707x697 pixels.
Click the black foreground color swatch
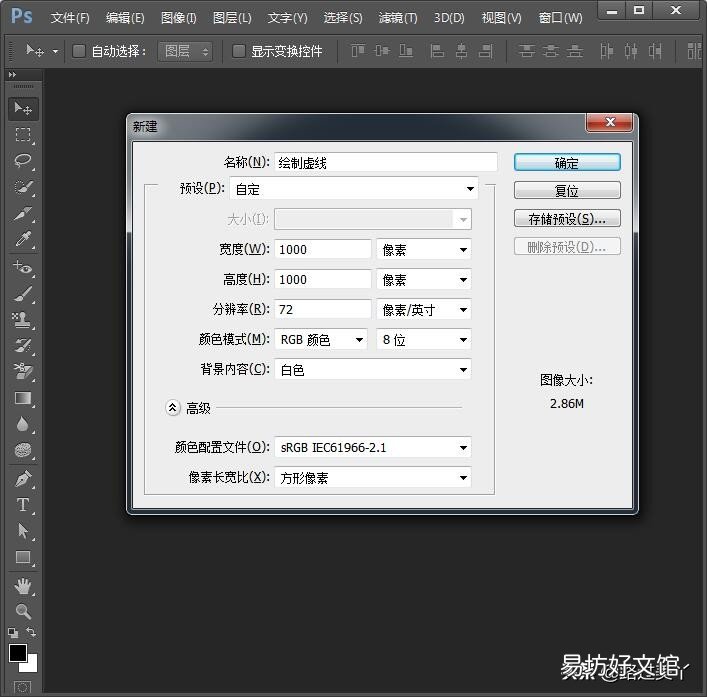pyautogui.click(x=18, y=653)
